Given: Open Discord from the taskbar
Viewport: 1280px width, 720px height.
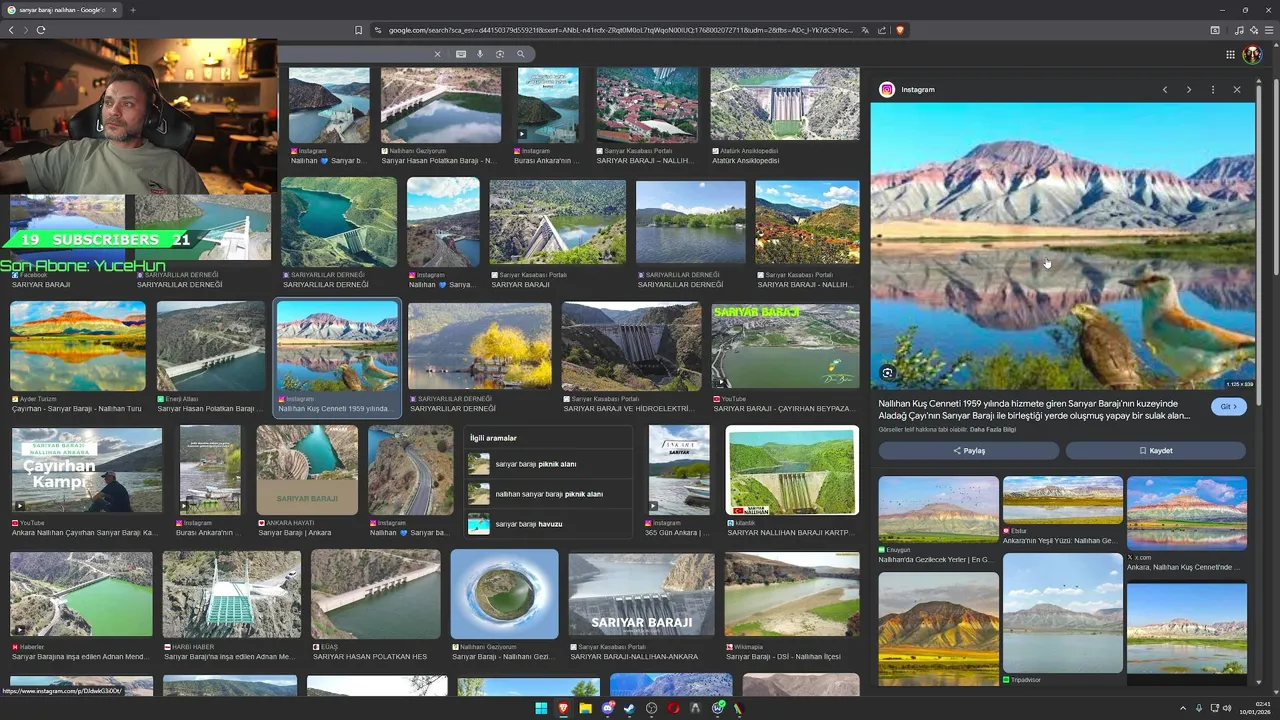Looking at the screenshot, I should (x=607, y=708).
